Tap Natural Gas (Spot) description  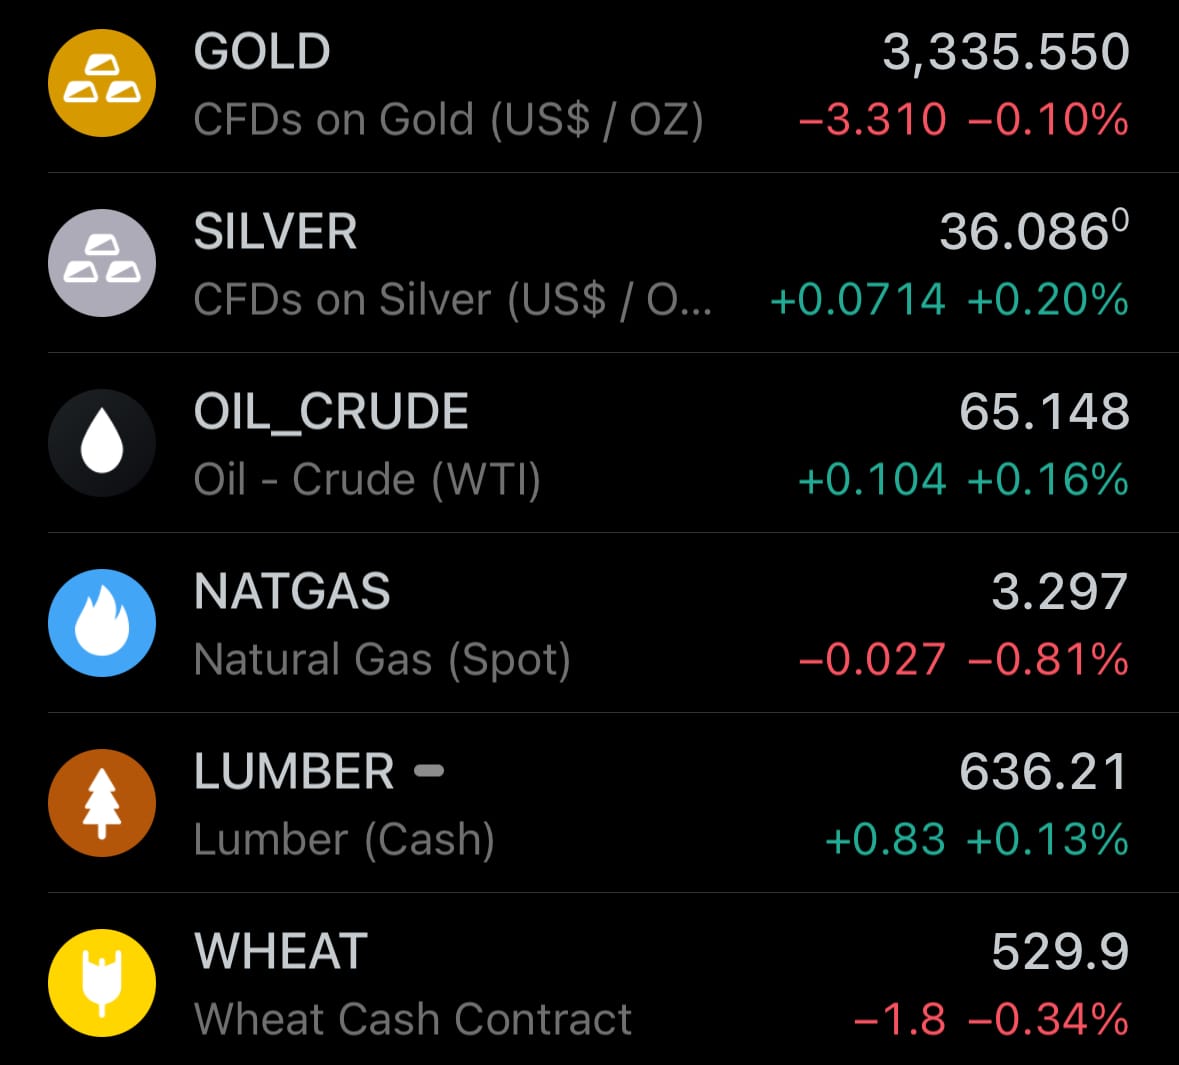382,660
